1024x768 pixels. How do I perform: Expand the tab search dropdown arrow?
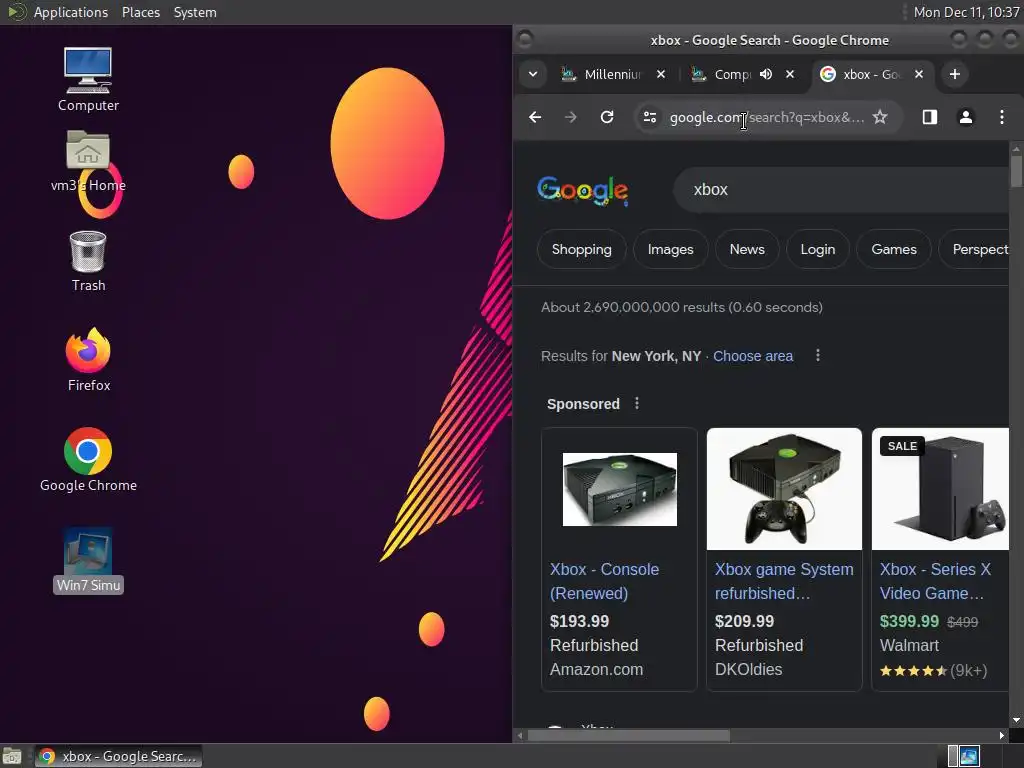tap(533, 74)
